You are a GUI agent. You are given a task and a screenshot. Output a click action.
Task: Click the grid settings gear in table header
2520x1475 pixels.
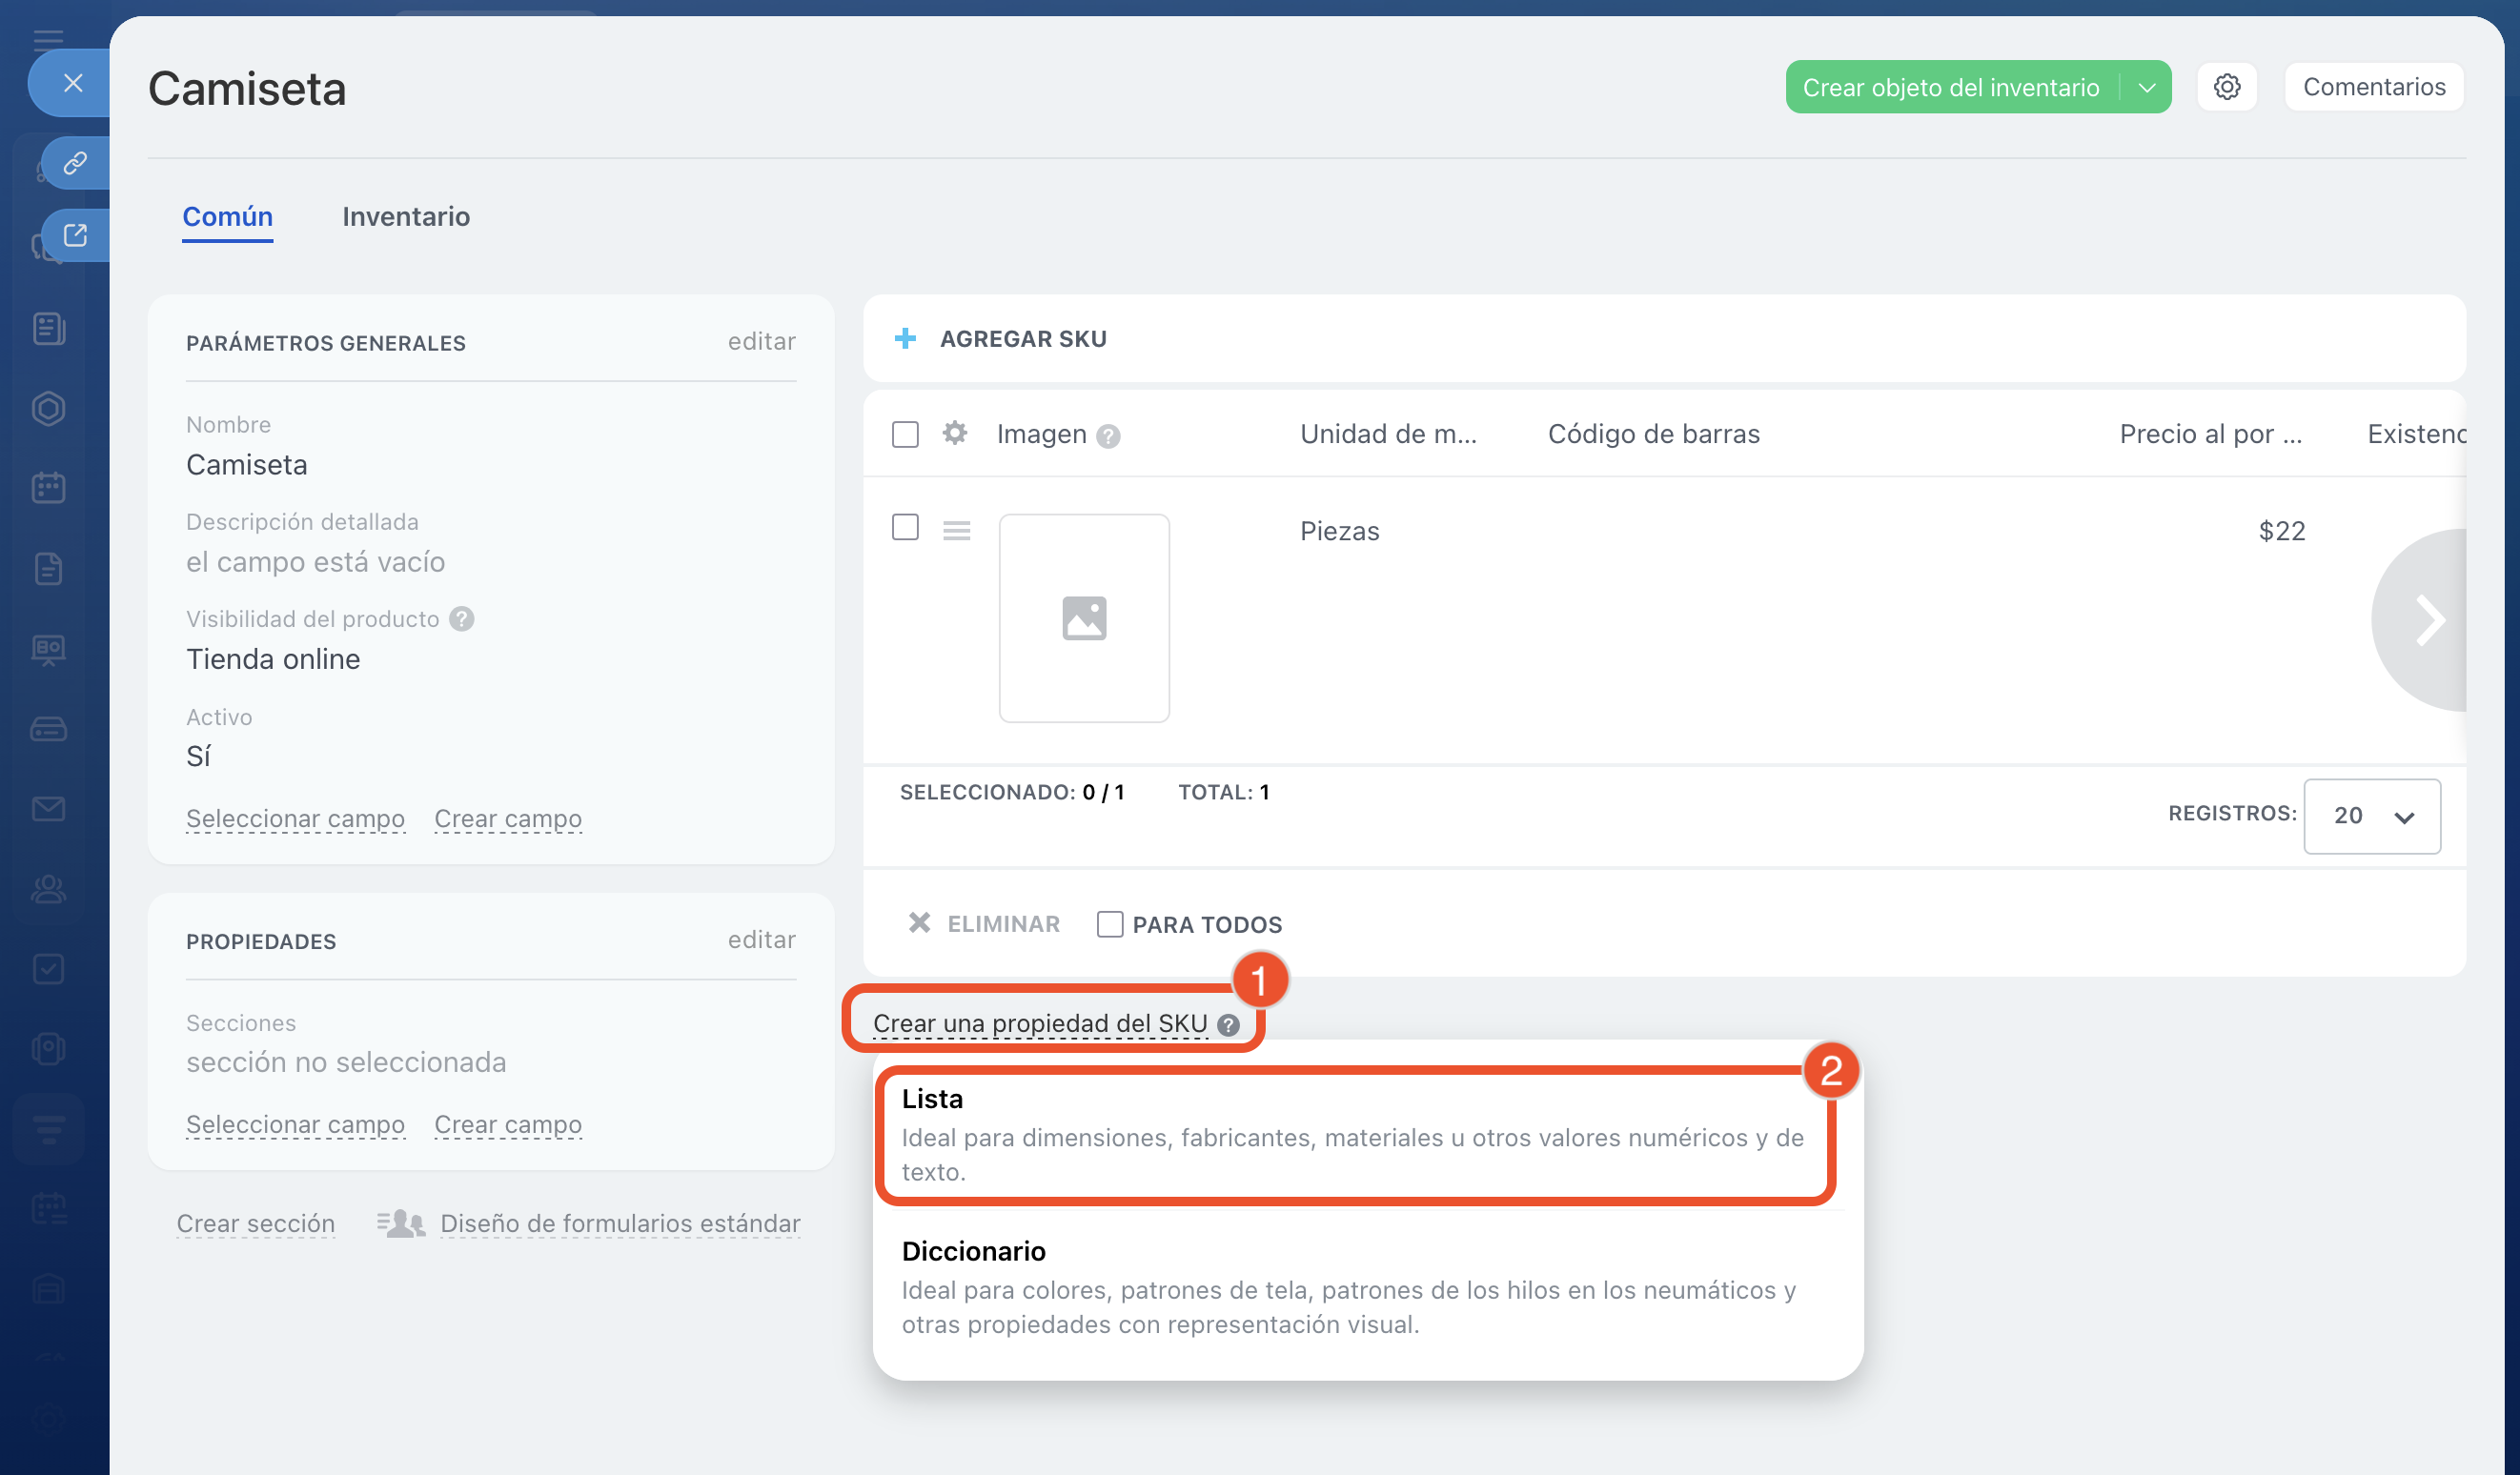tap(955, 433)
